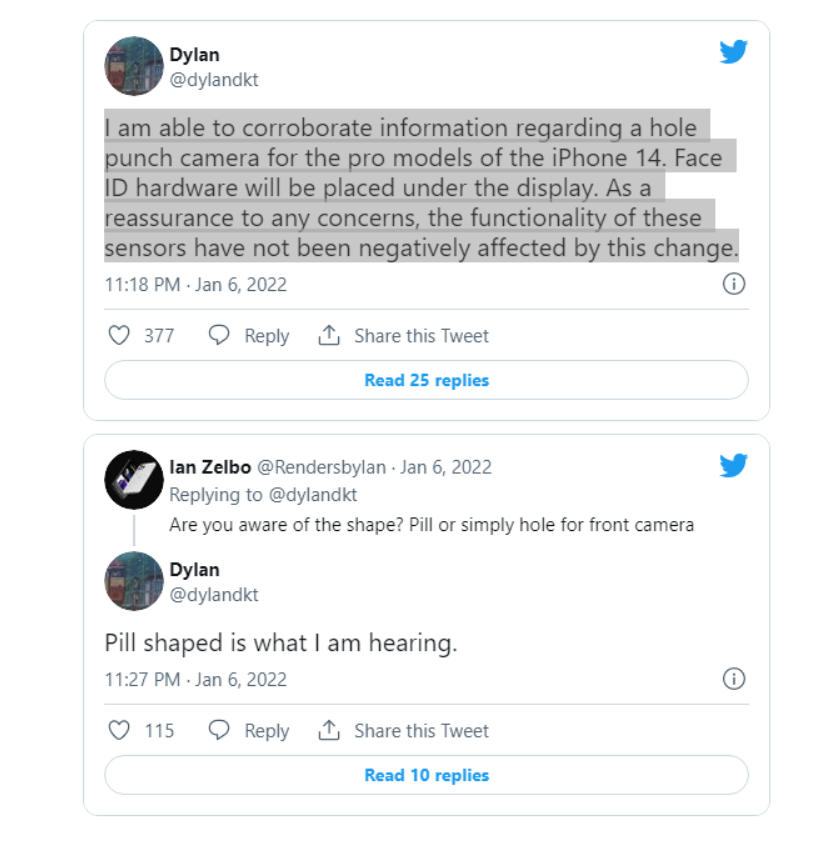Click the share icon under the pill-shaped tweet
Image resolution: width=836 pixels, height=848 pixels.
[x=329, y=731]
